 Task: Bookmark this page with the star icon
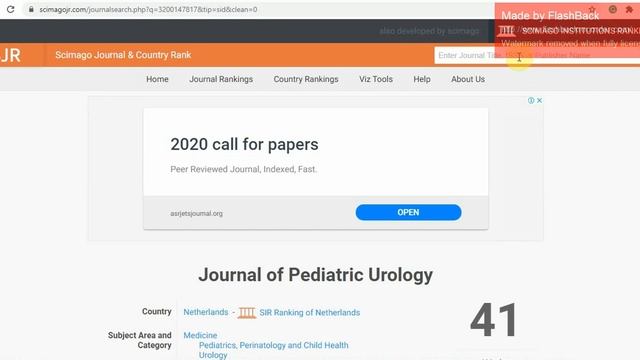click(x=592, y=9)
